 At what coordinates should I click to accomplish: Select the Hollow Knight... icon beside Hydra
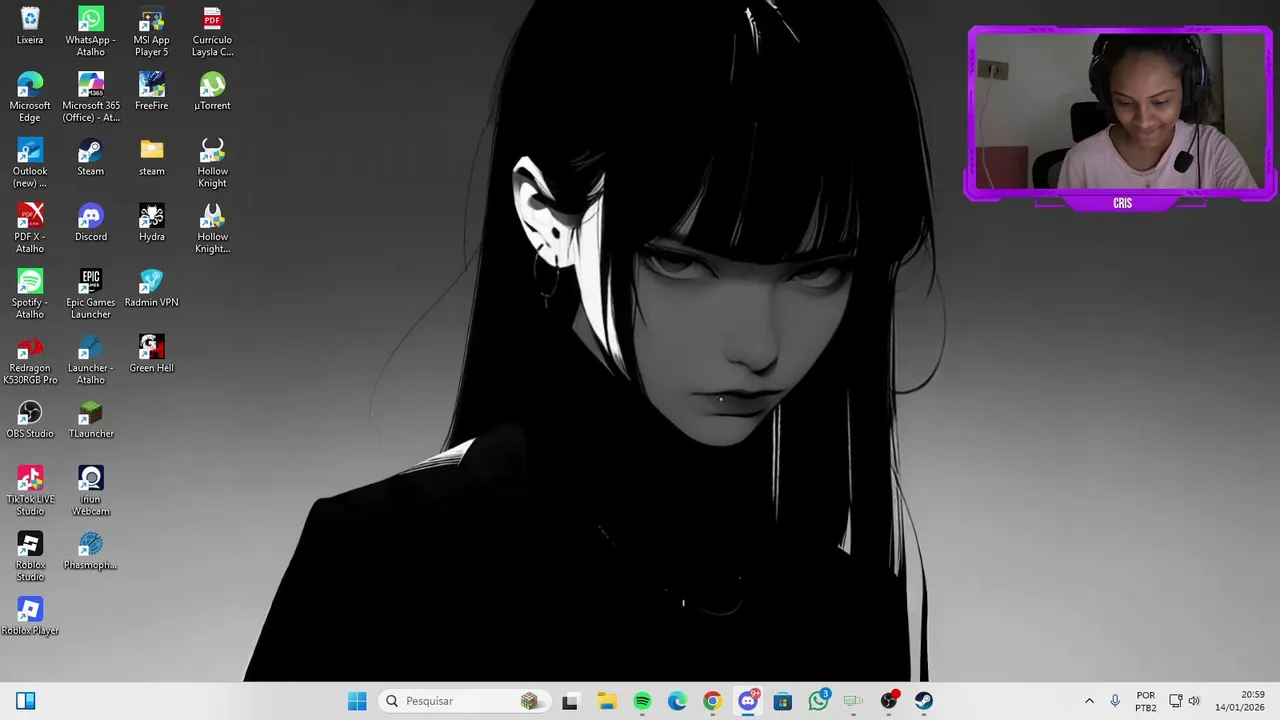[x=212, y=228]
